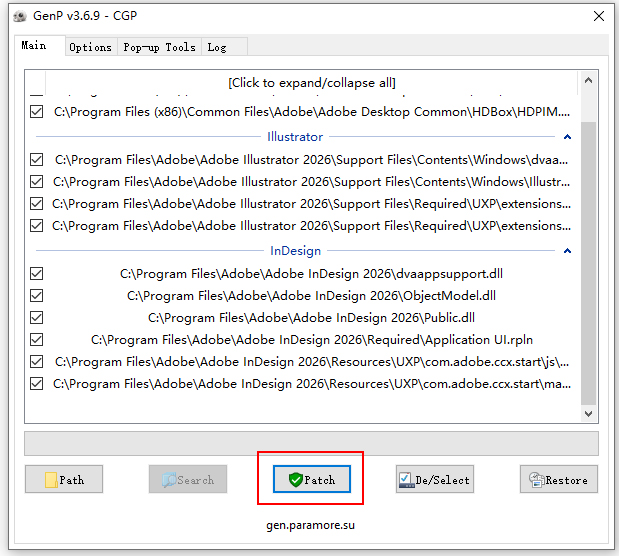Open the Pop-up Tools tab
The image size is (619, 556).
pyautogui.click(x=159, y=47)
